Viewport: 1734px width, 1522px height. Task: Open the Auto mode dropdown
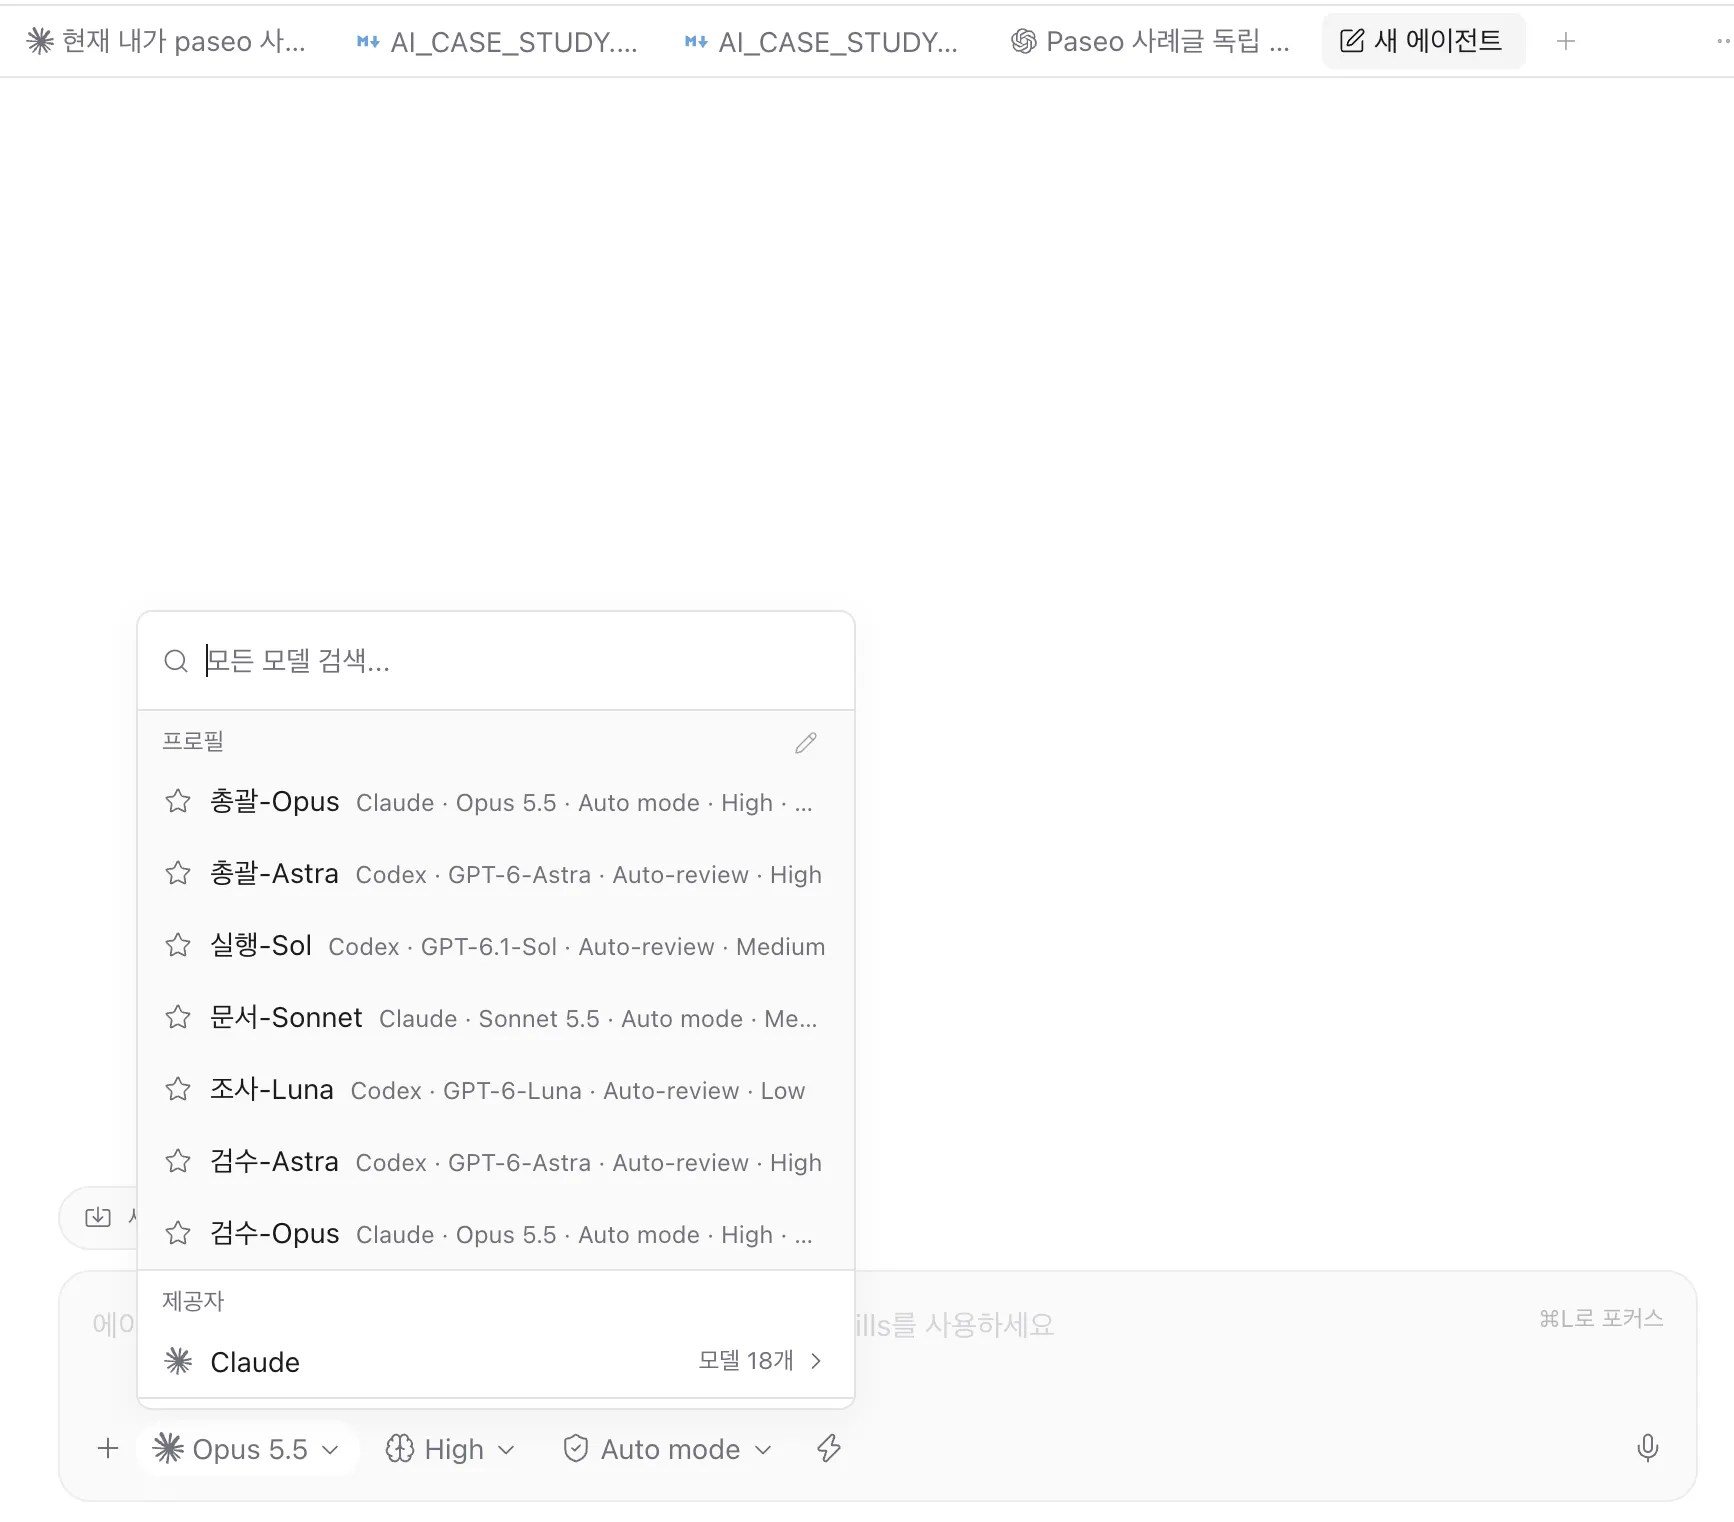coord(668,1449)
